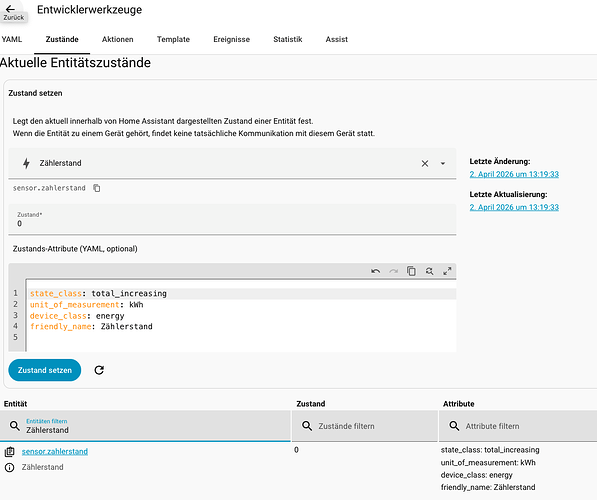The width and height of the screenshot is (597, 500).
Task: Open the Letzte Änderung timestamp link
Action: (514, 174)
